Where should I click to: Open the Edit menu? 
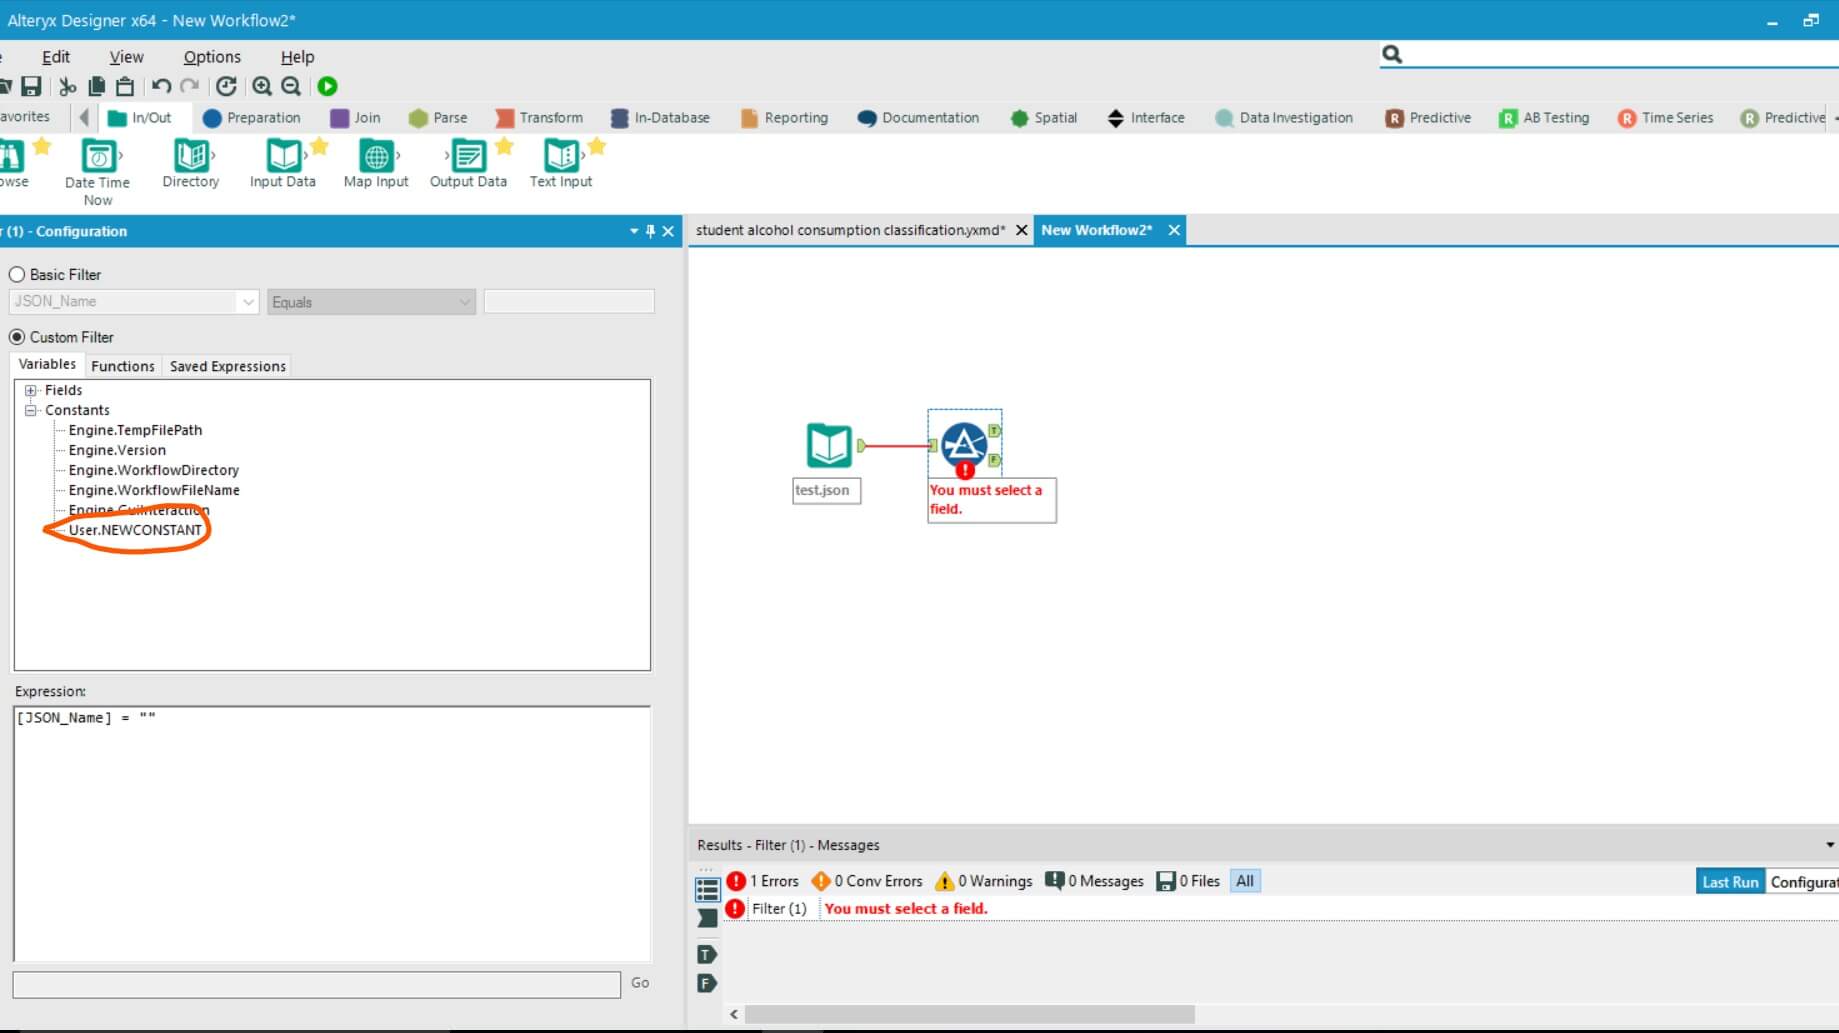point(56,57)
